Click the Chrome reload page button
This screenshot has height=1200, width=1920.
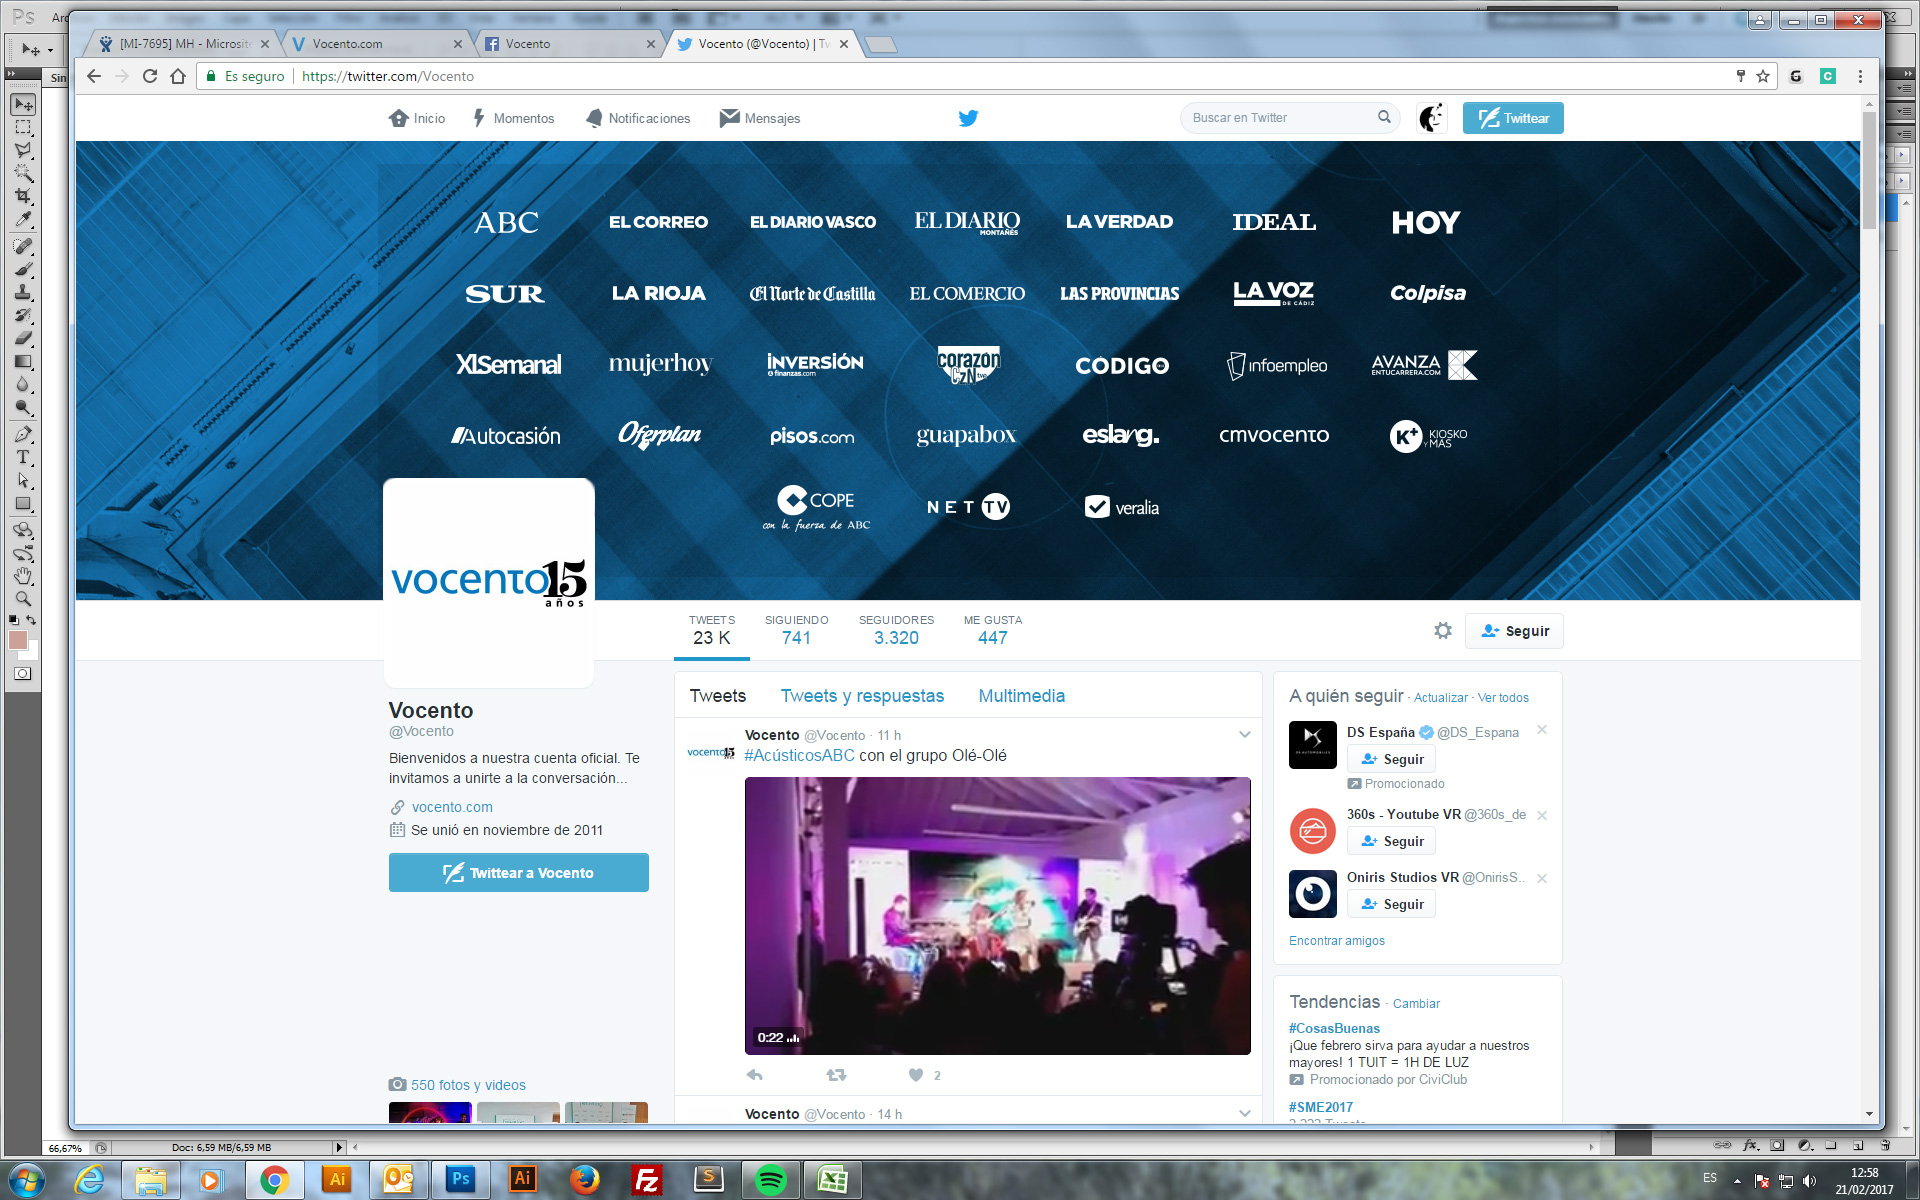(x=150, y=76)
